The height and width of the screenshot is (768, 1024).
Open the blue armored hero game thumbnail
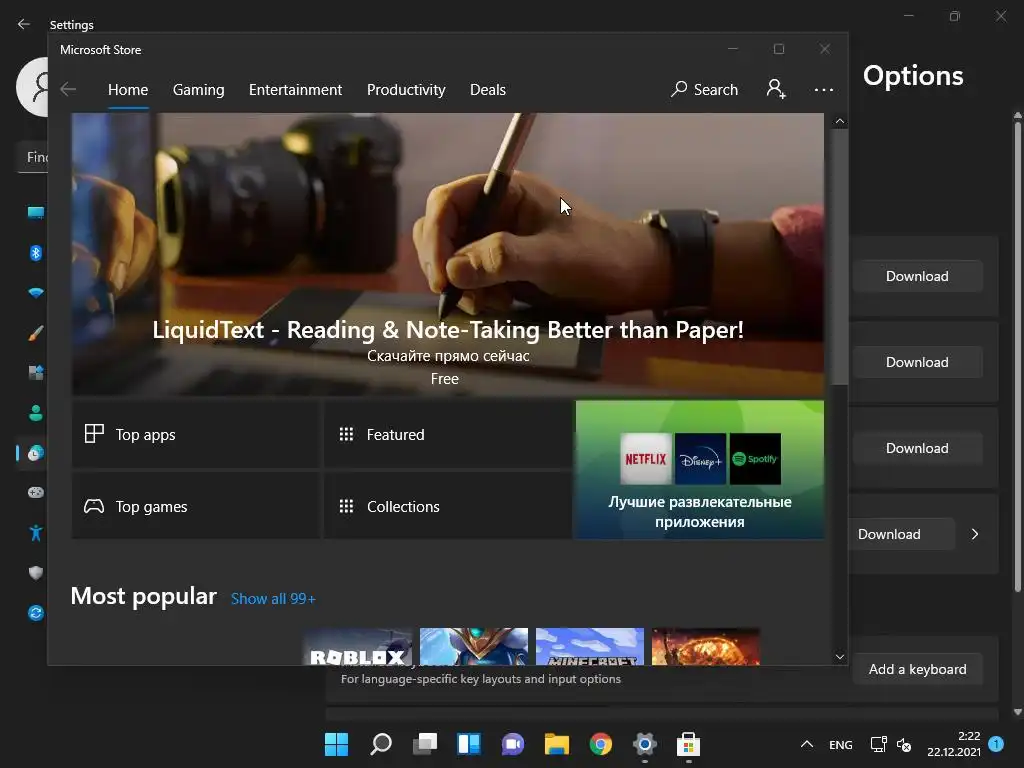[x=473, y=647]
